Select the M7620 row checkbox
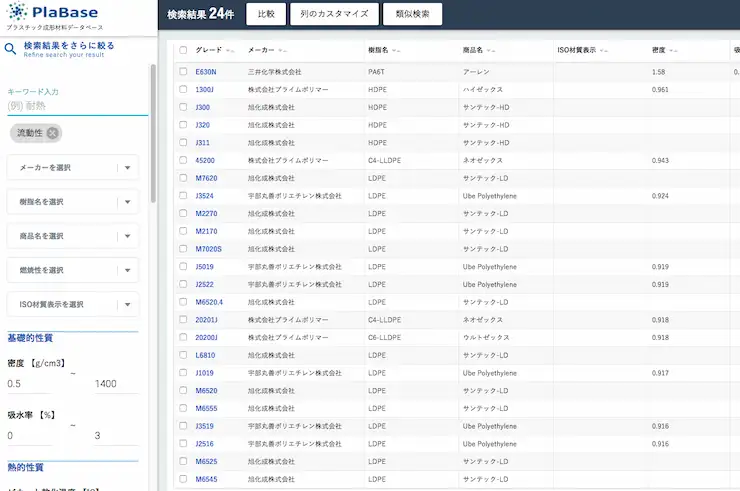This screenshot has width=740, height=491. (183, 178)
